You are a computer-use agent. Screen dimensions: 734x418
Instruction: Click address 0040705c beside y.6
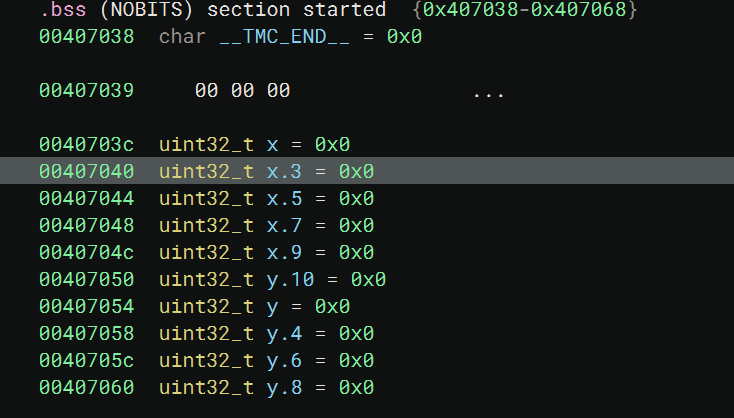click(86, 361)
